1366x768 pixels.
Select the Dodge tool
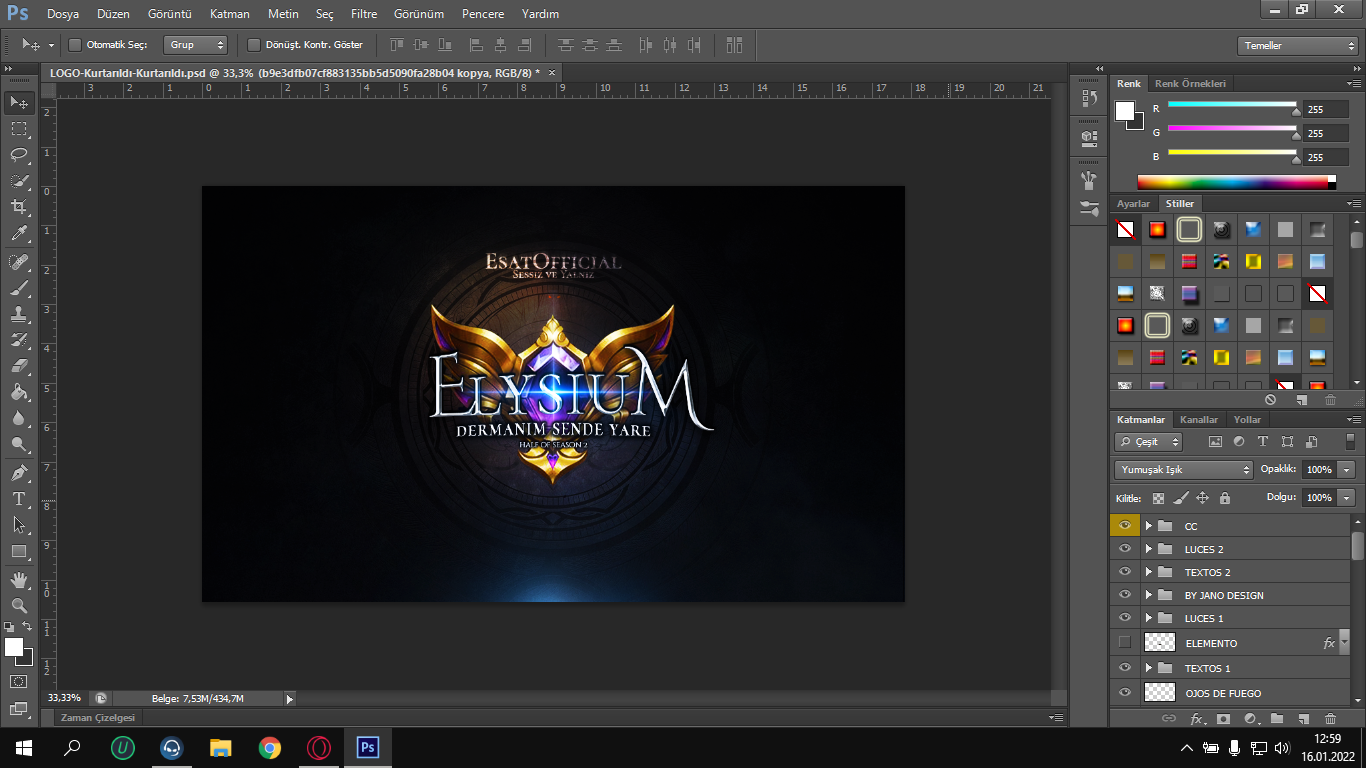point(19,444)
